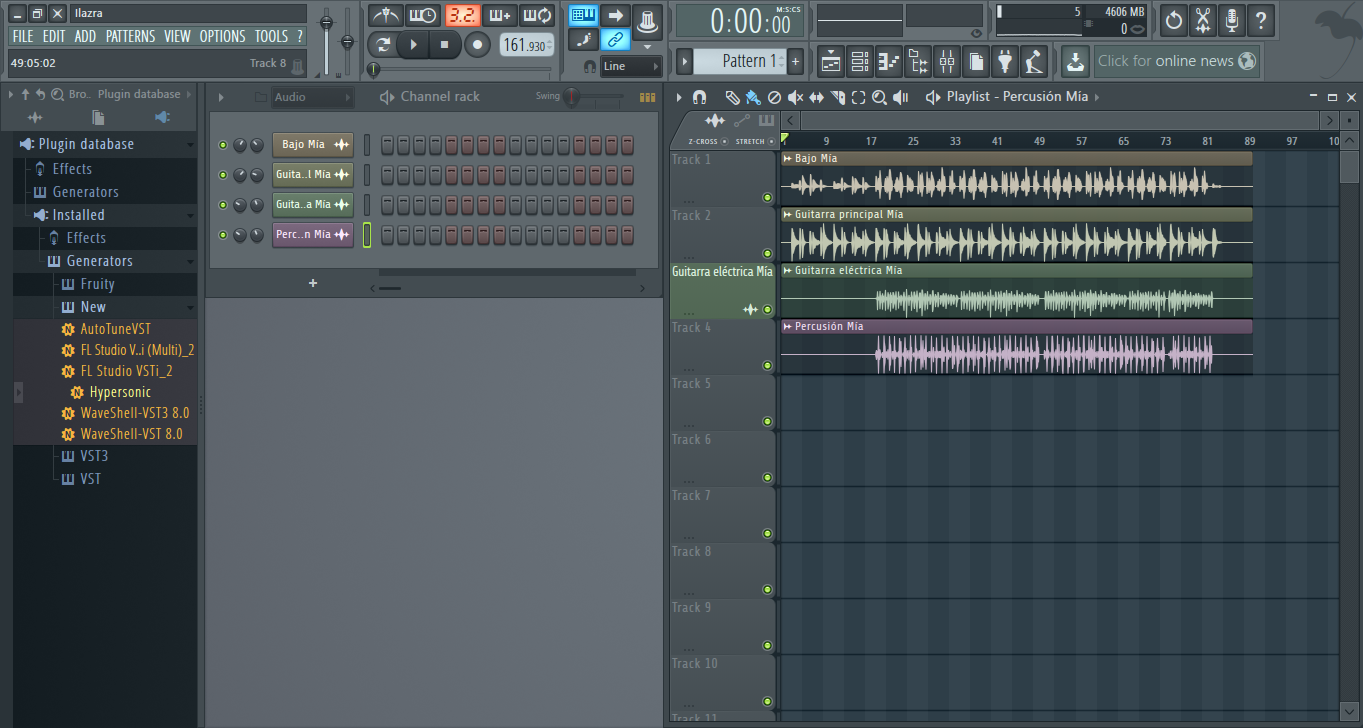Toggle the recording countdown 3.2. button

pyautogui.click(x=462, y=15)
